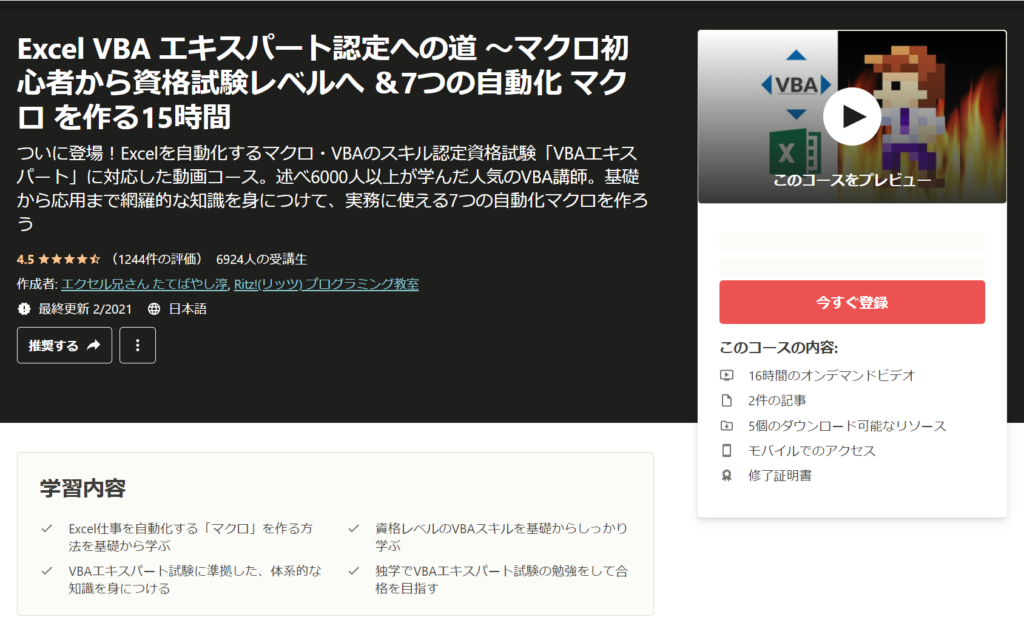Viewport: 1024px width, 634px height.
Task: Click the (1244件の評価) ratings count
Action: point(157,259)
